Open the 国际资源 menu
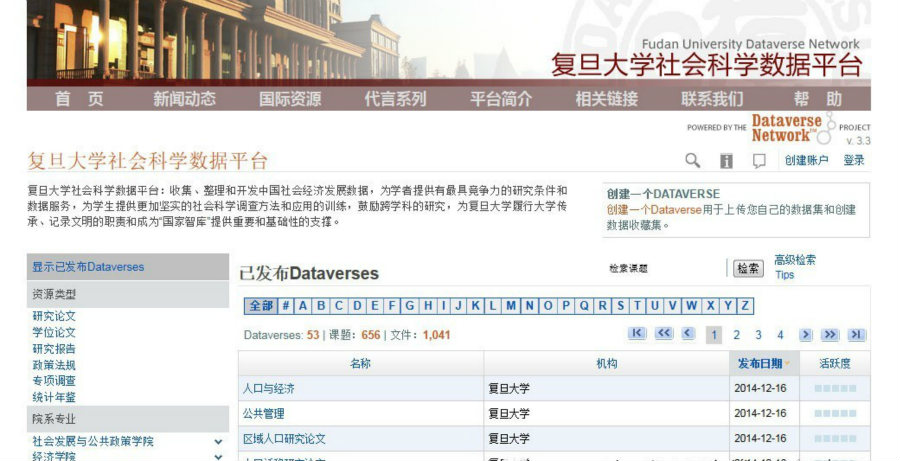Image resolution: width=900 pixels, height=461 pixels. point(290,99)
